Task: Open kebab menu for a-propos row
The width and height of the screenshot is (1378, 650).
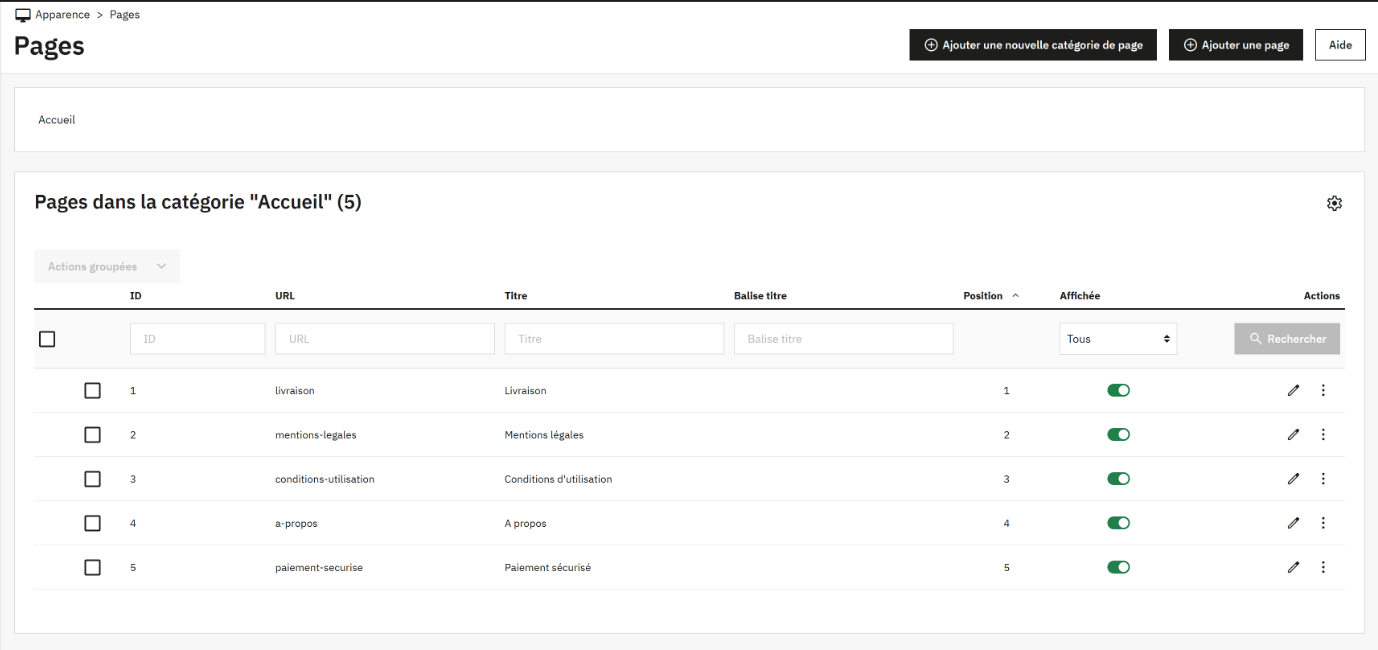Action: 1323,523
